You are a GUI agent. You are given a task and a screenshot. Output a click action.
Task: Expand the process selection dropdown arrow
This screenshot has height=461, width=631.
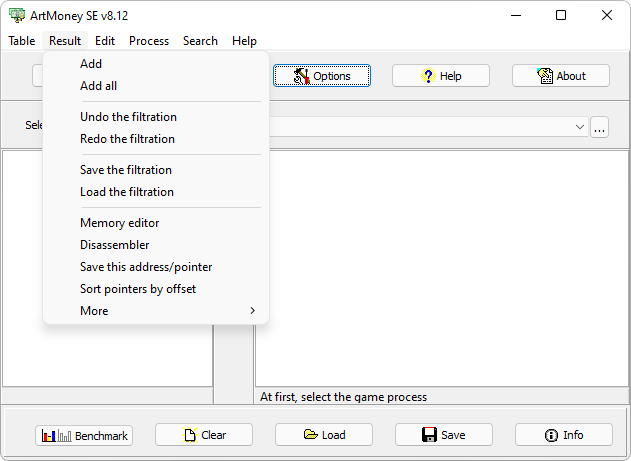coord(580,127)
